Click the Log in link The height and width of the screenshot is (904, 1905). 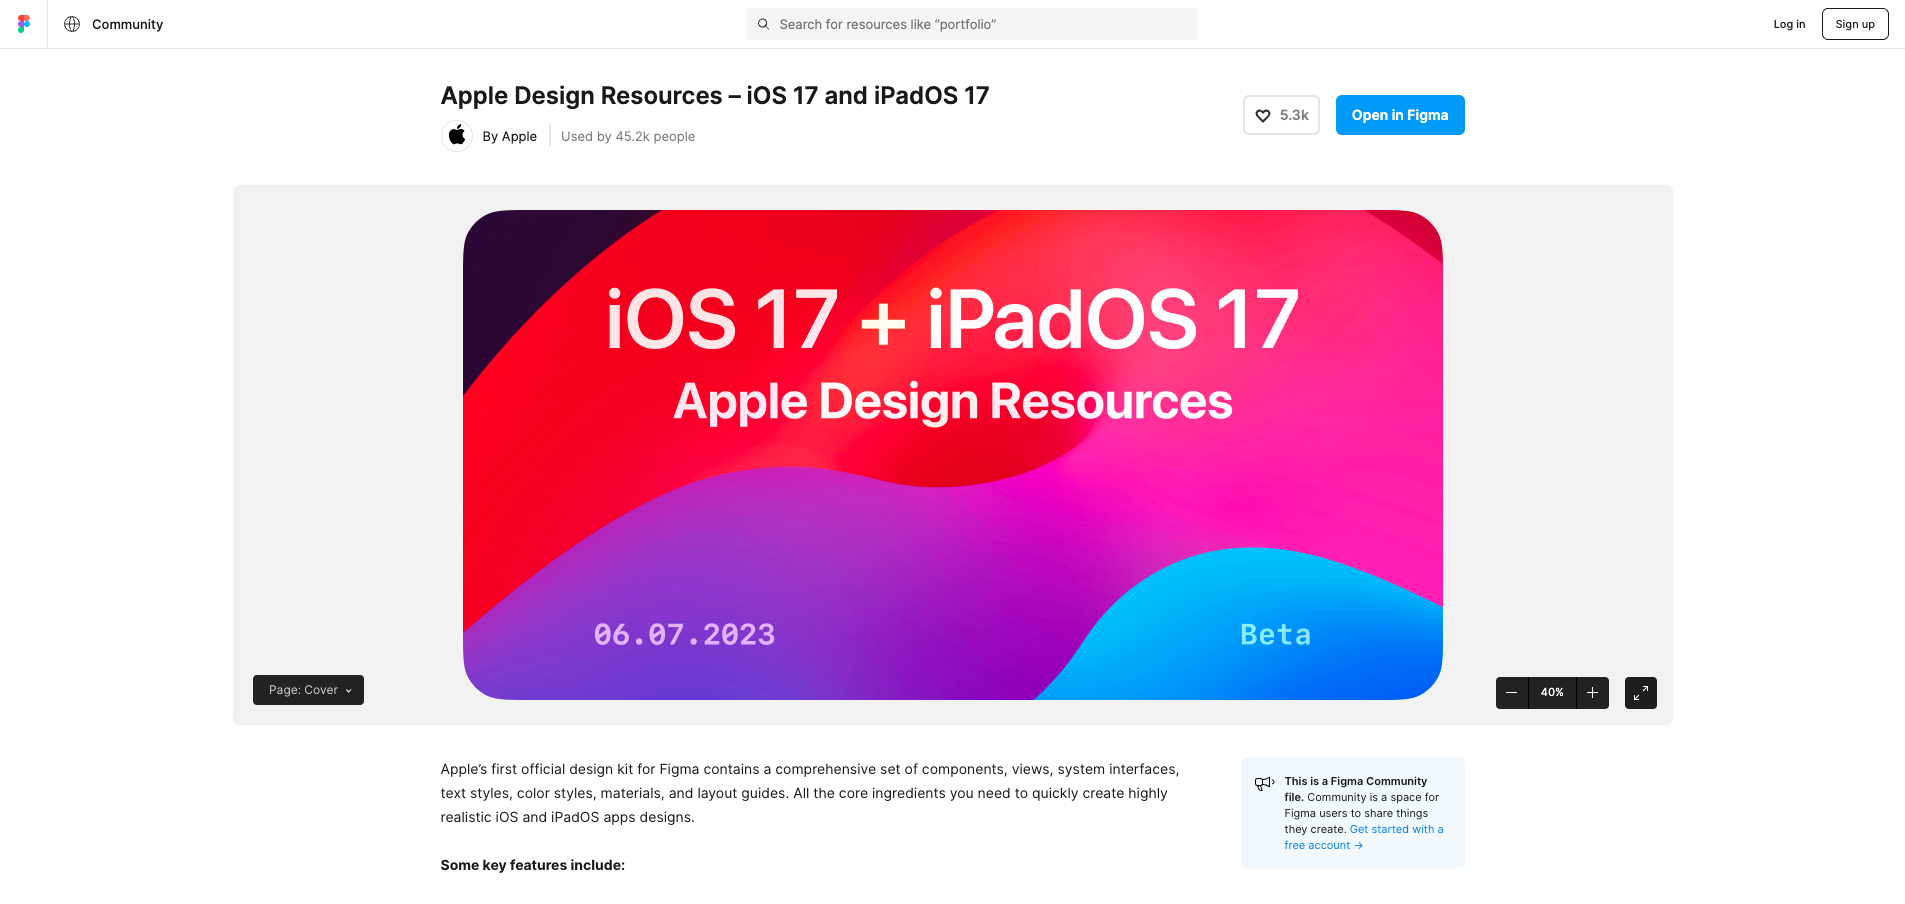click(x=1789, y=24)
